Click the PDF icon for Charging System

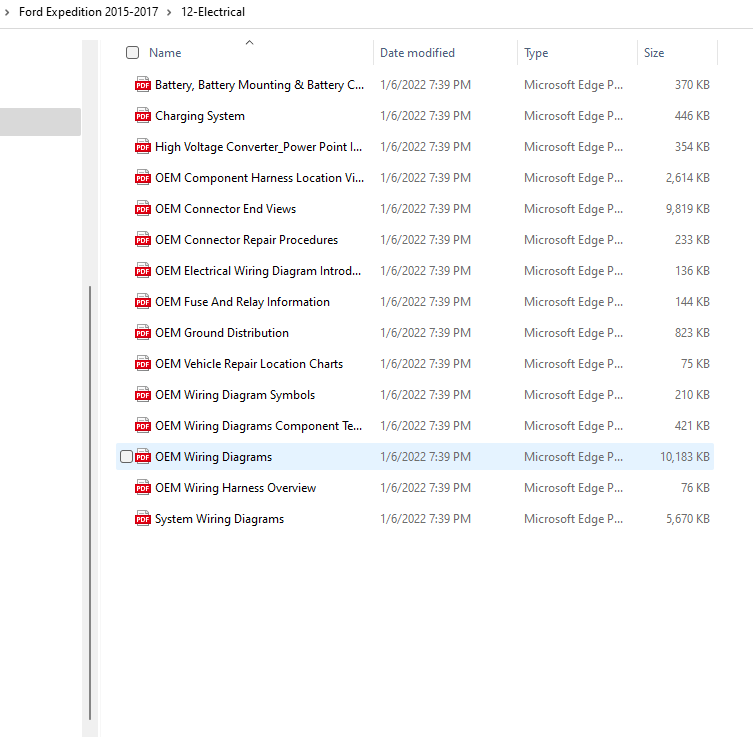click(142, 116)
